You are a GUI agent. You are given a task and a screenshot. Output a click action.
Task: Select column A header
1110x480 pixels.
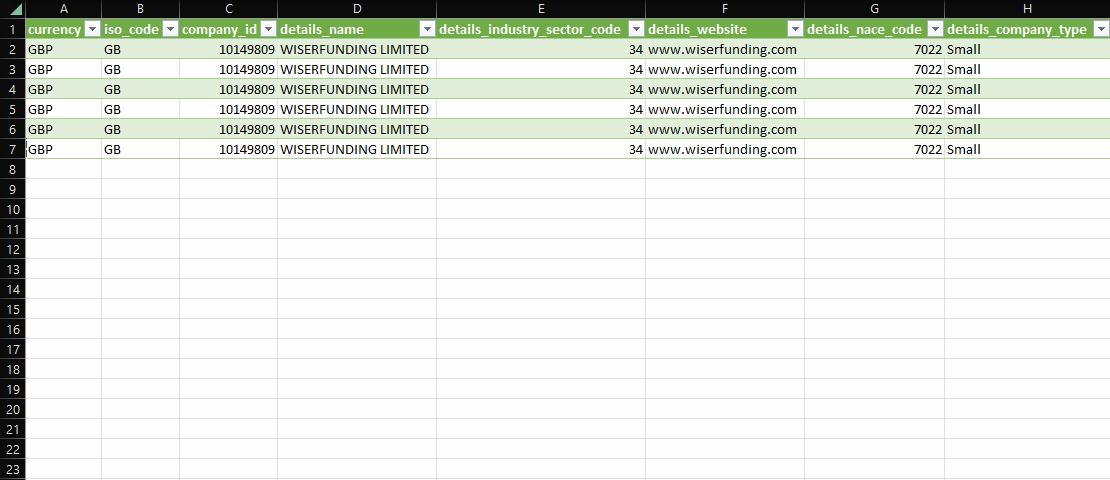pyautogui.click(x=64, y=9)
